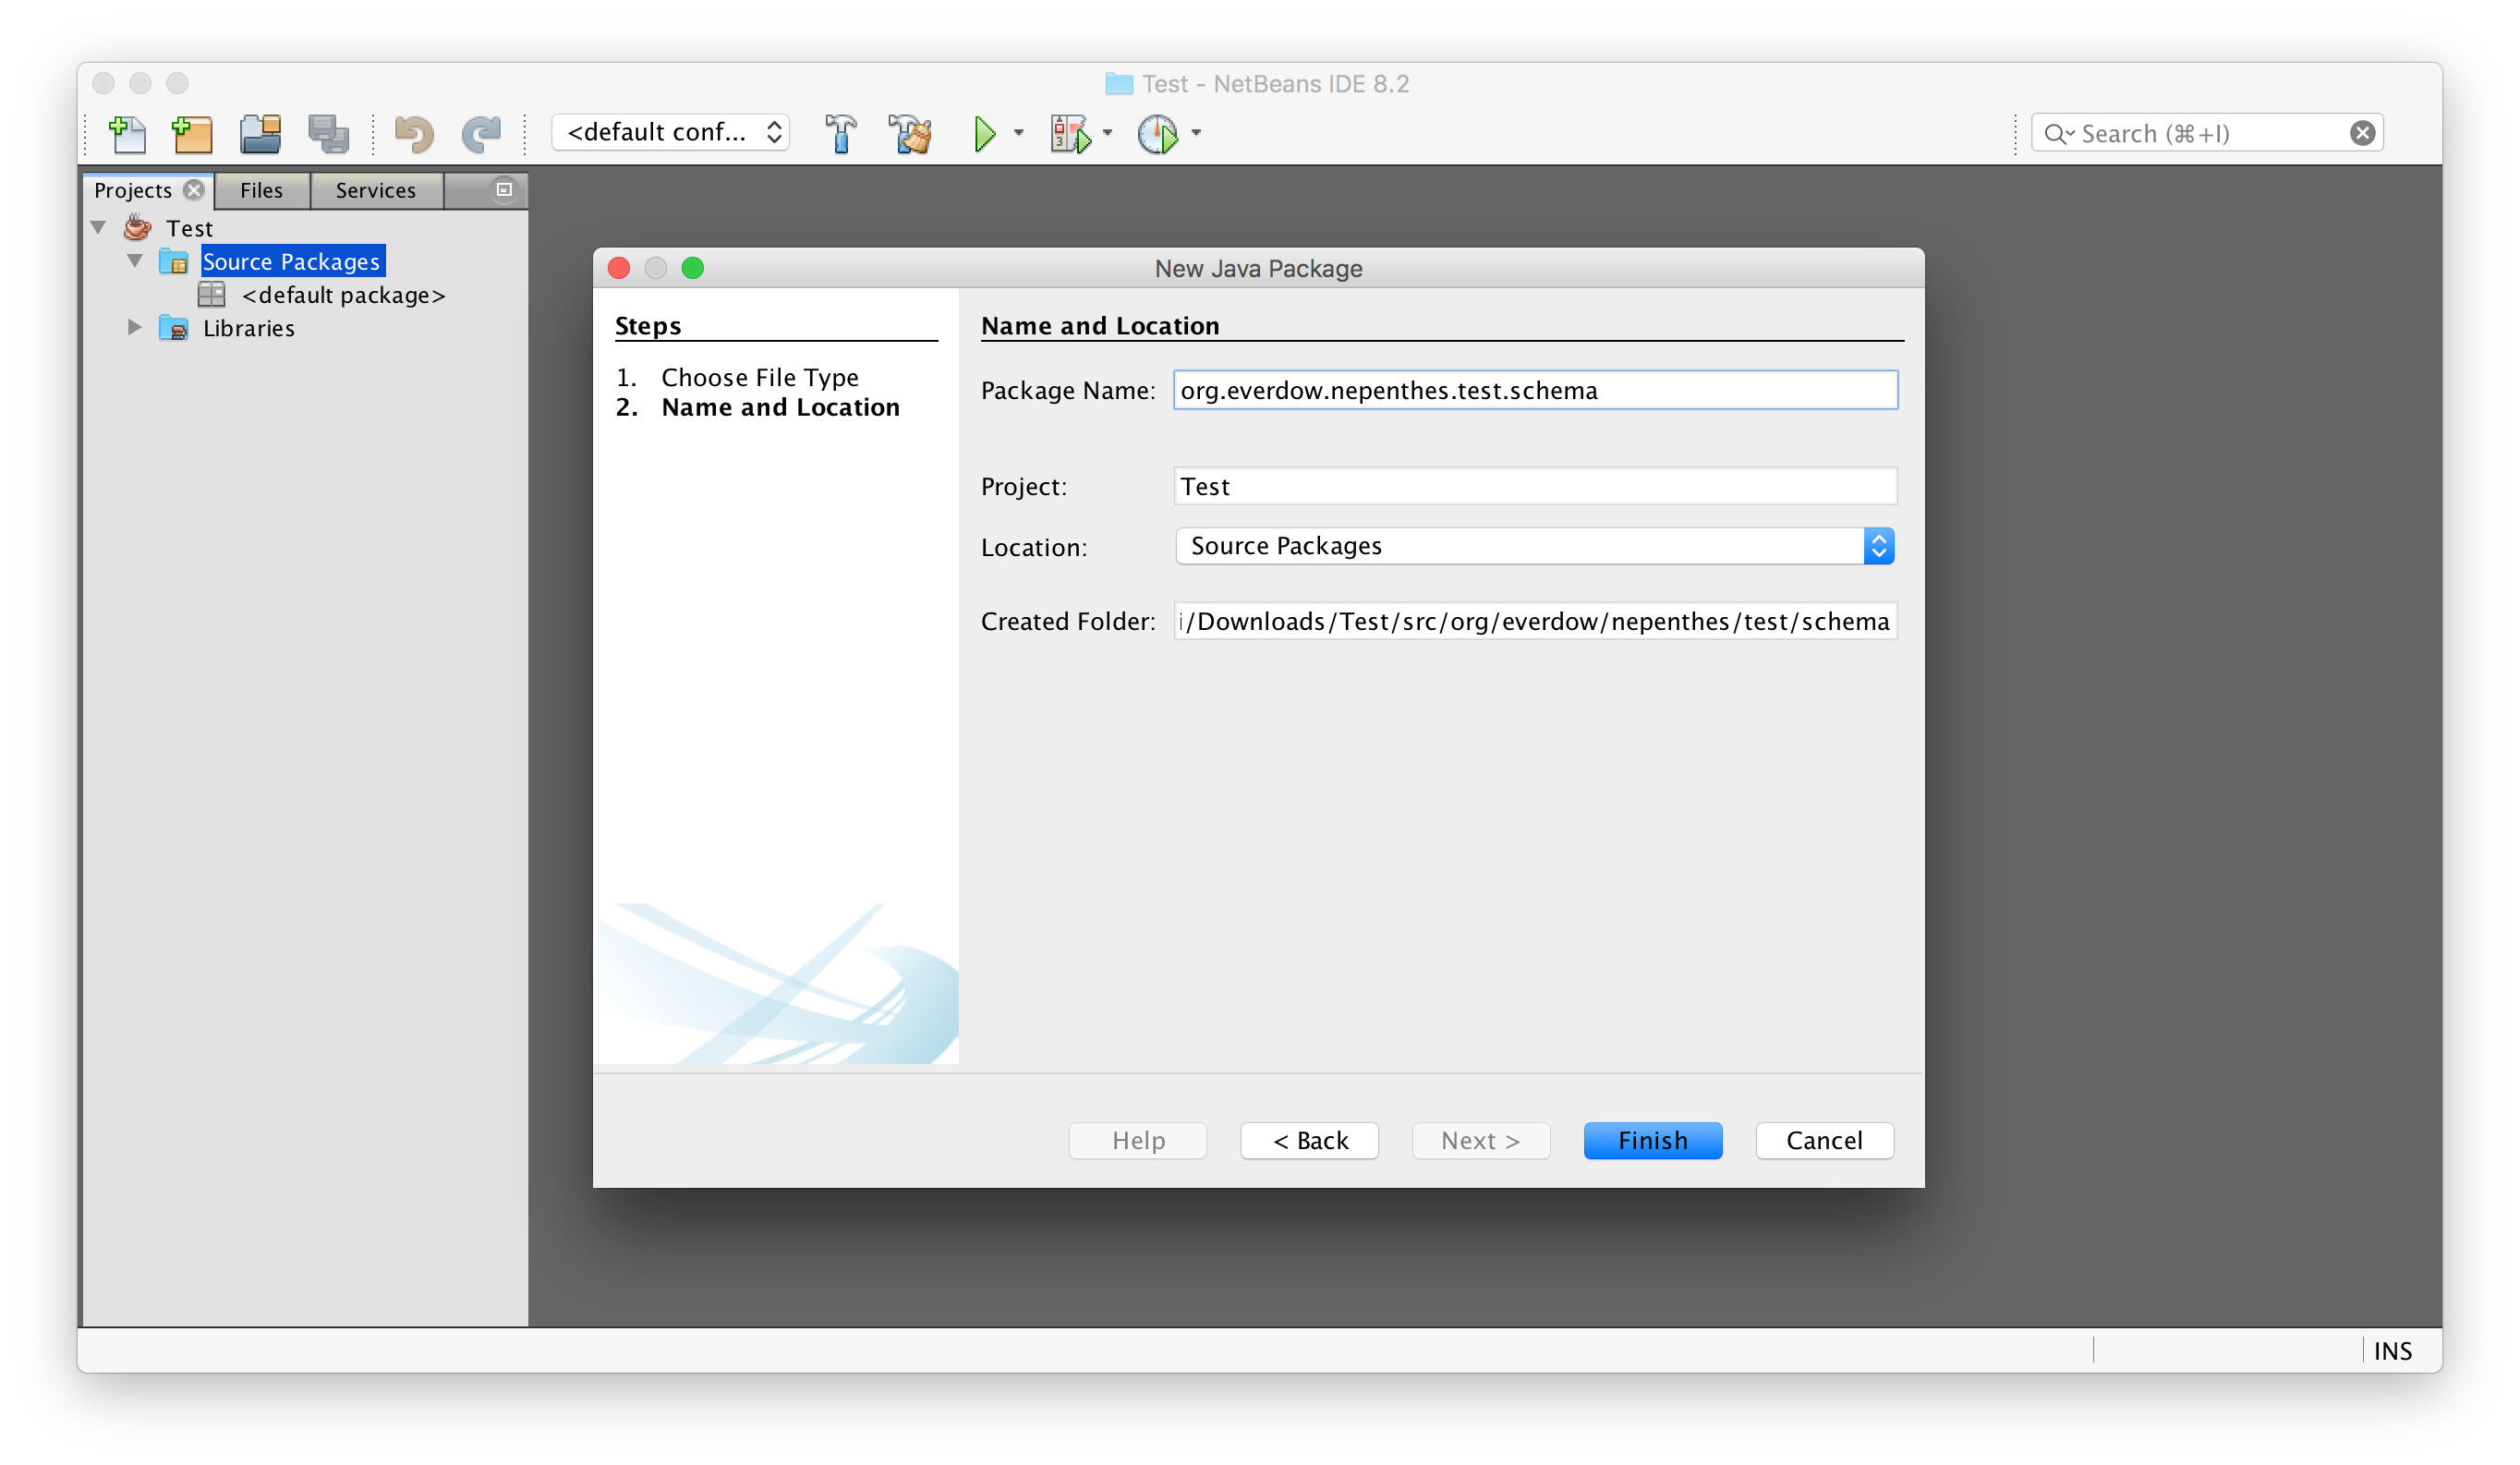Image resolution: width=2520 pixels, height=1465 pixels.
Task: Open the Profile Project dropdown arrow
Action: [x=1196, y=133]
